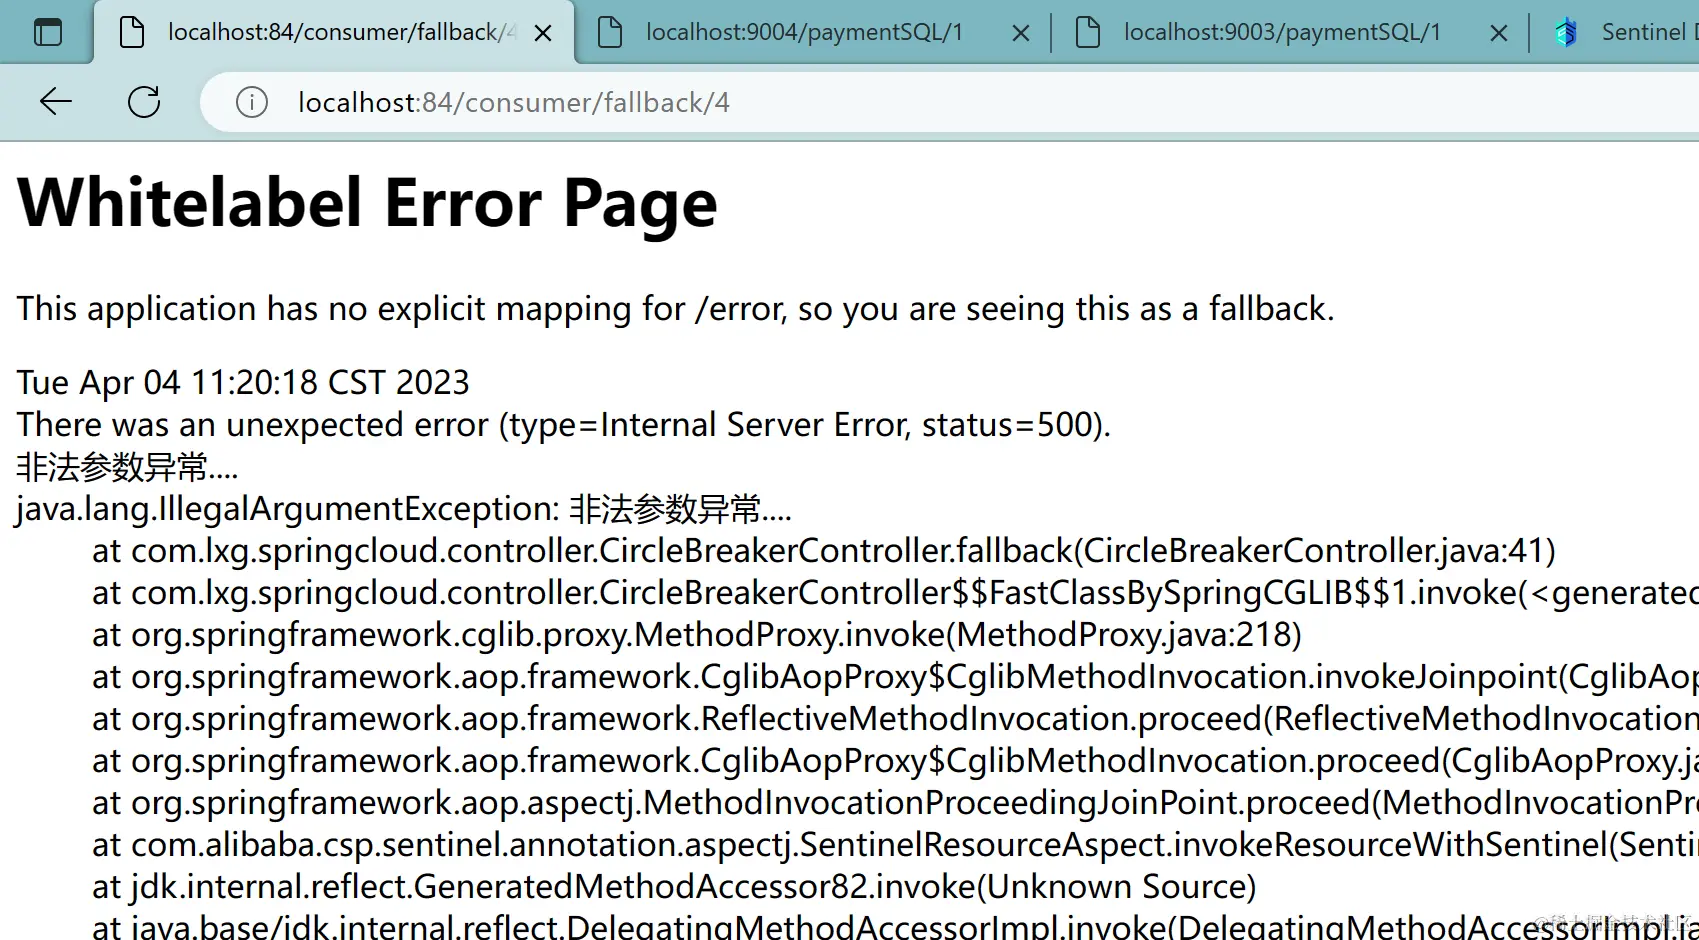
Task: Close the localhost:9003/paymentSQL/1 tab
Action: click(1499, 33)
